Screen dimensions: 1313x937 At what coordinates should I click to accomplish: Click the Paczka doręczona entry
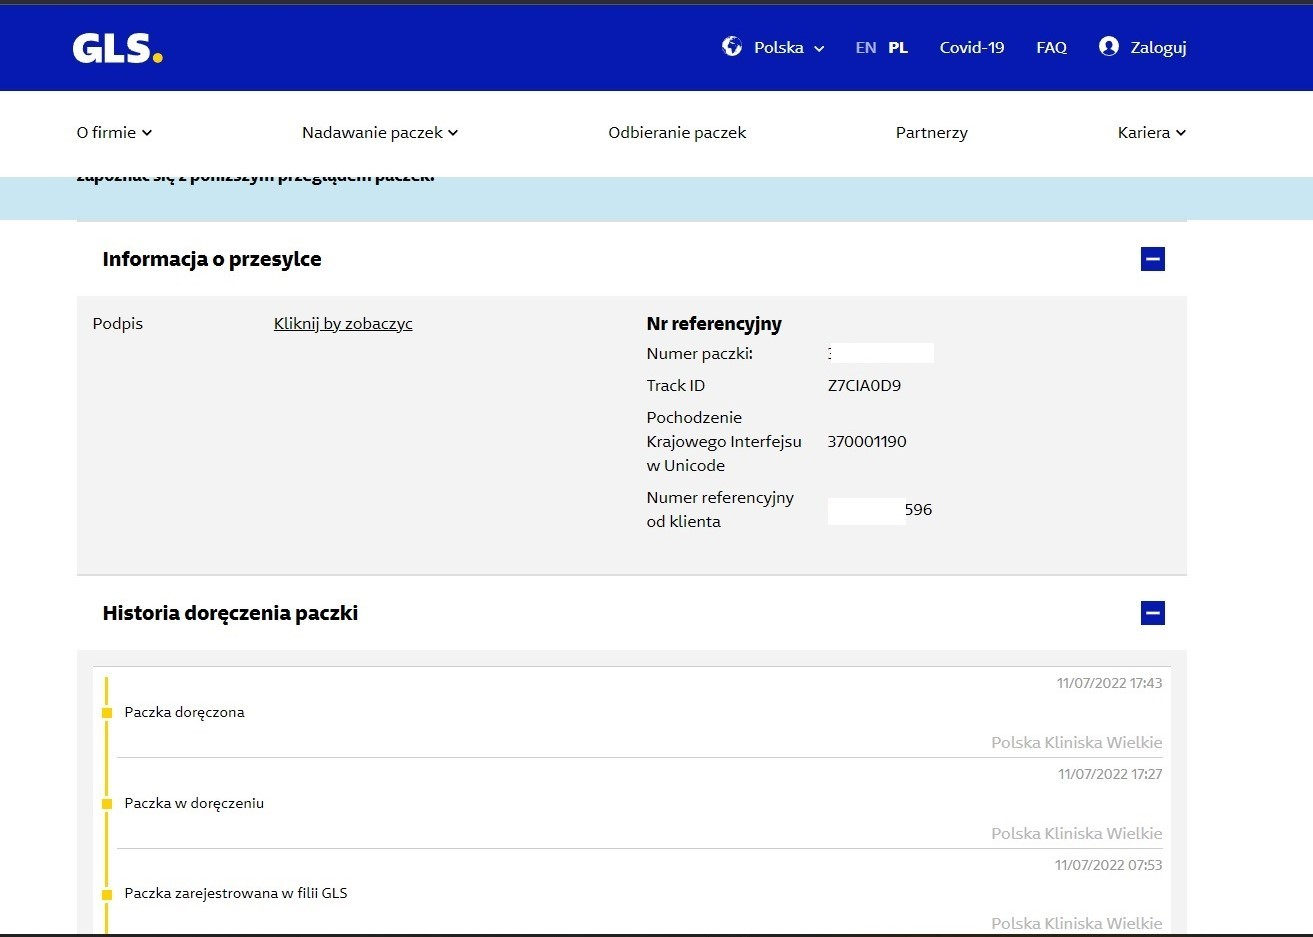(x=184, y=712)
